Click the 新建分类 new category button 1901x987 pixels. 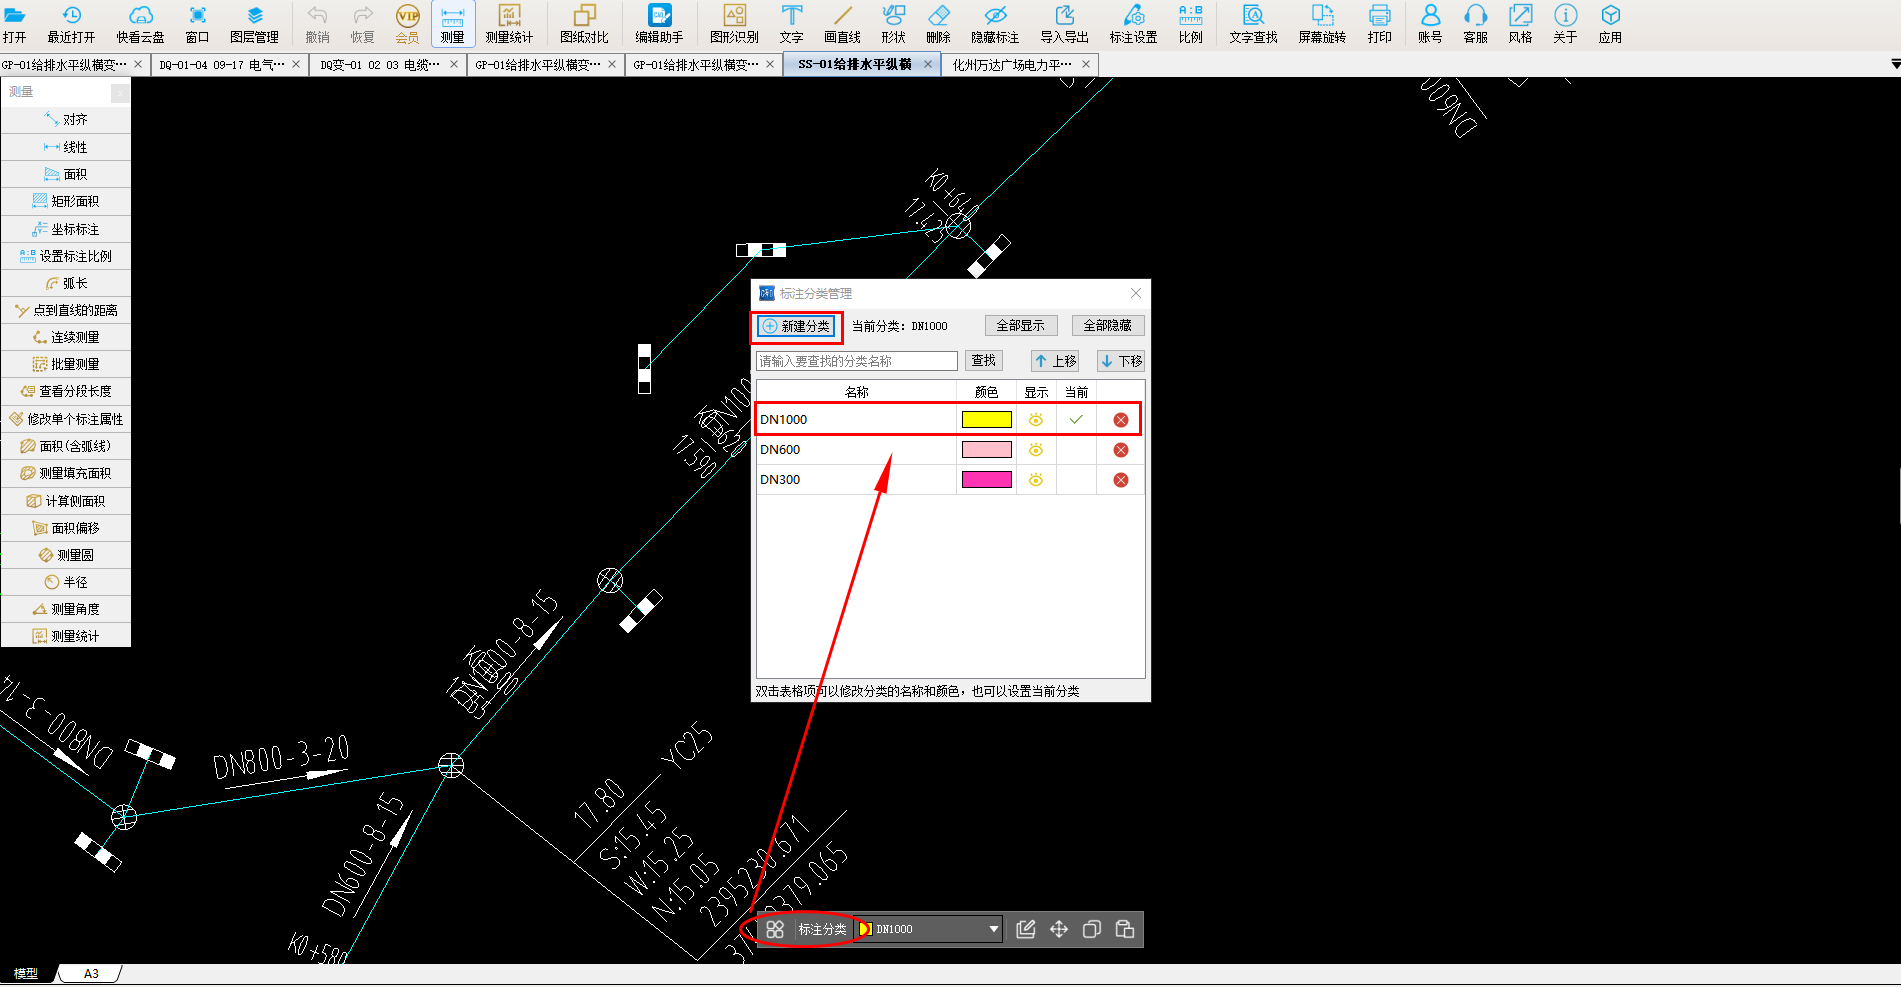796,326
